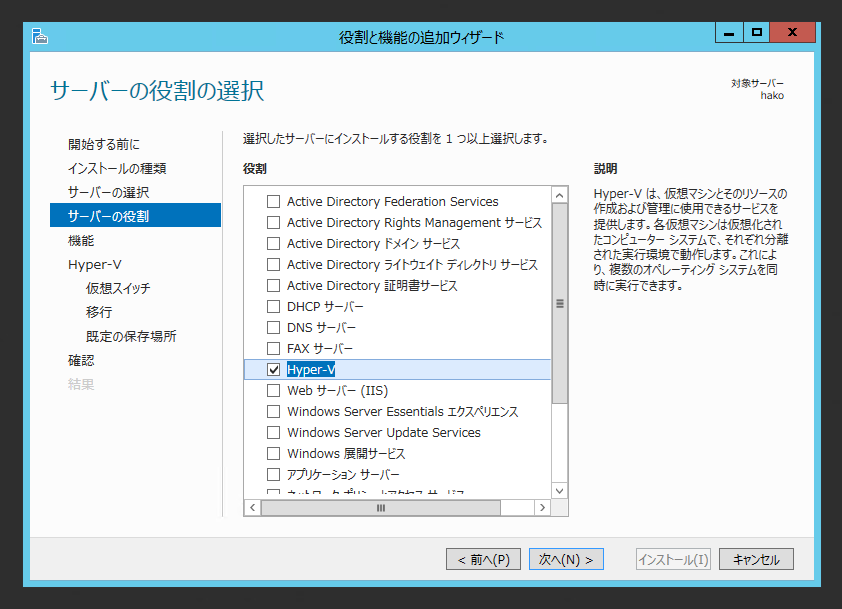
Task: Open 仮想スイッチ sub-step
Action: 118,288
